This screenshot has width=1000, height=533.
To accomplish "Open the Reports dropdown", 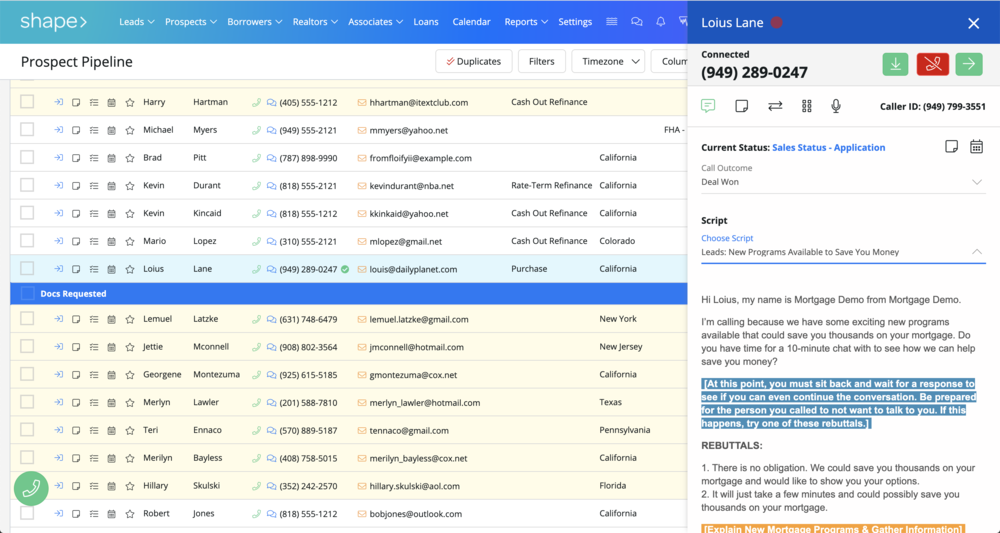I will pyautogui.click(x=526, y=22).
